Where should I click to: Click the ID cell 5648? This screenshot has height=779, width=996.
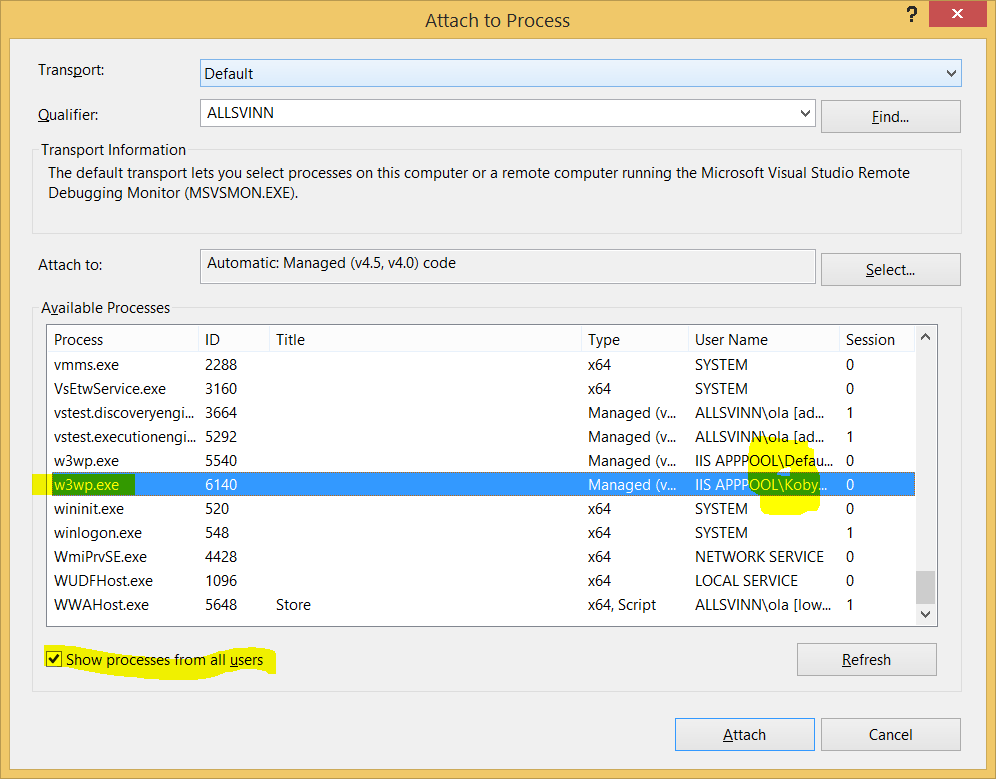click(221, 605)
